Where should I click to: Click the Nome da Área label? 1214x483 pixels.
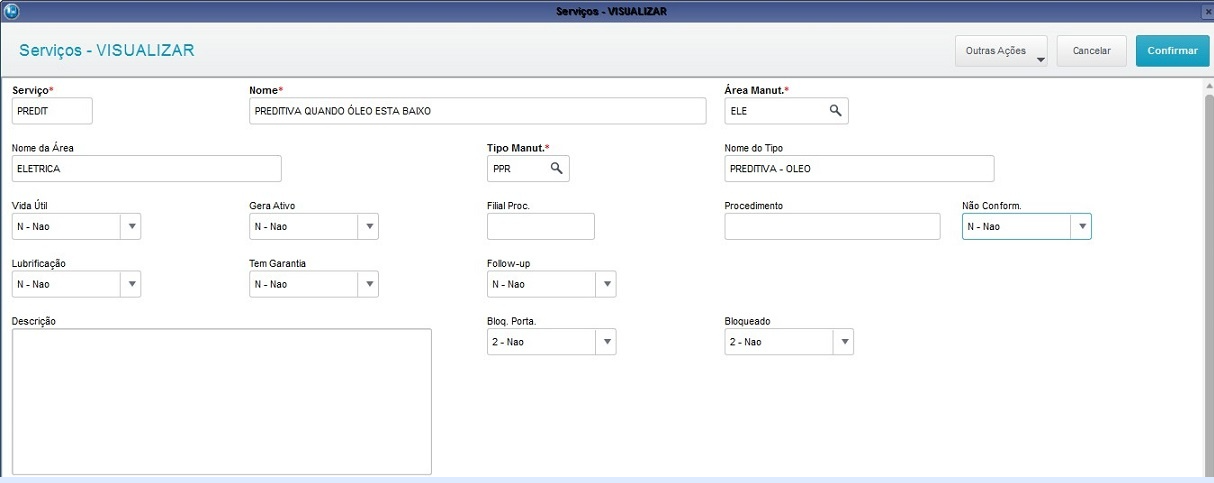[43, 148]
